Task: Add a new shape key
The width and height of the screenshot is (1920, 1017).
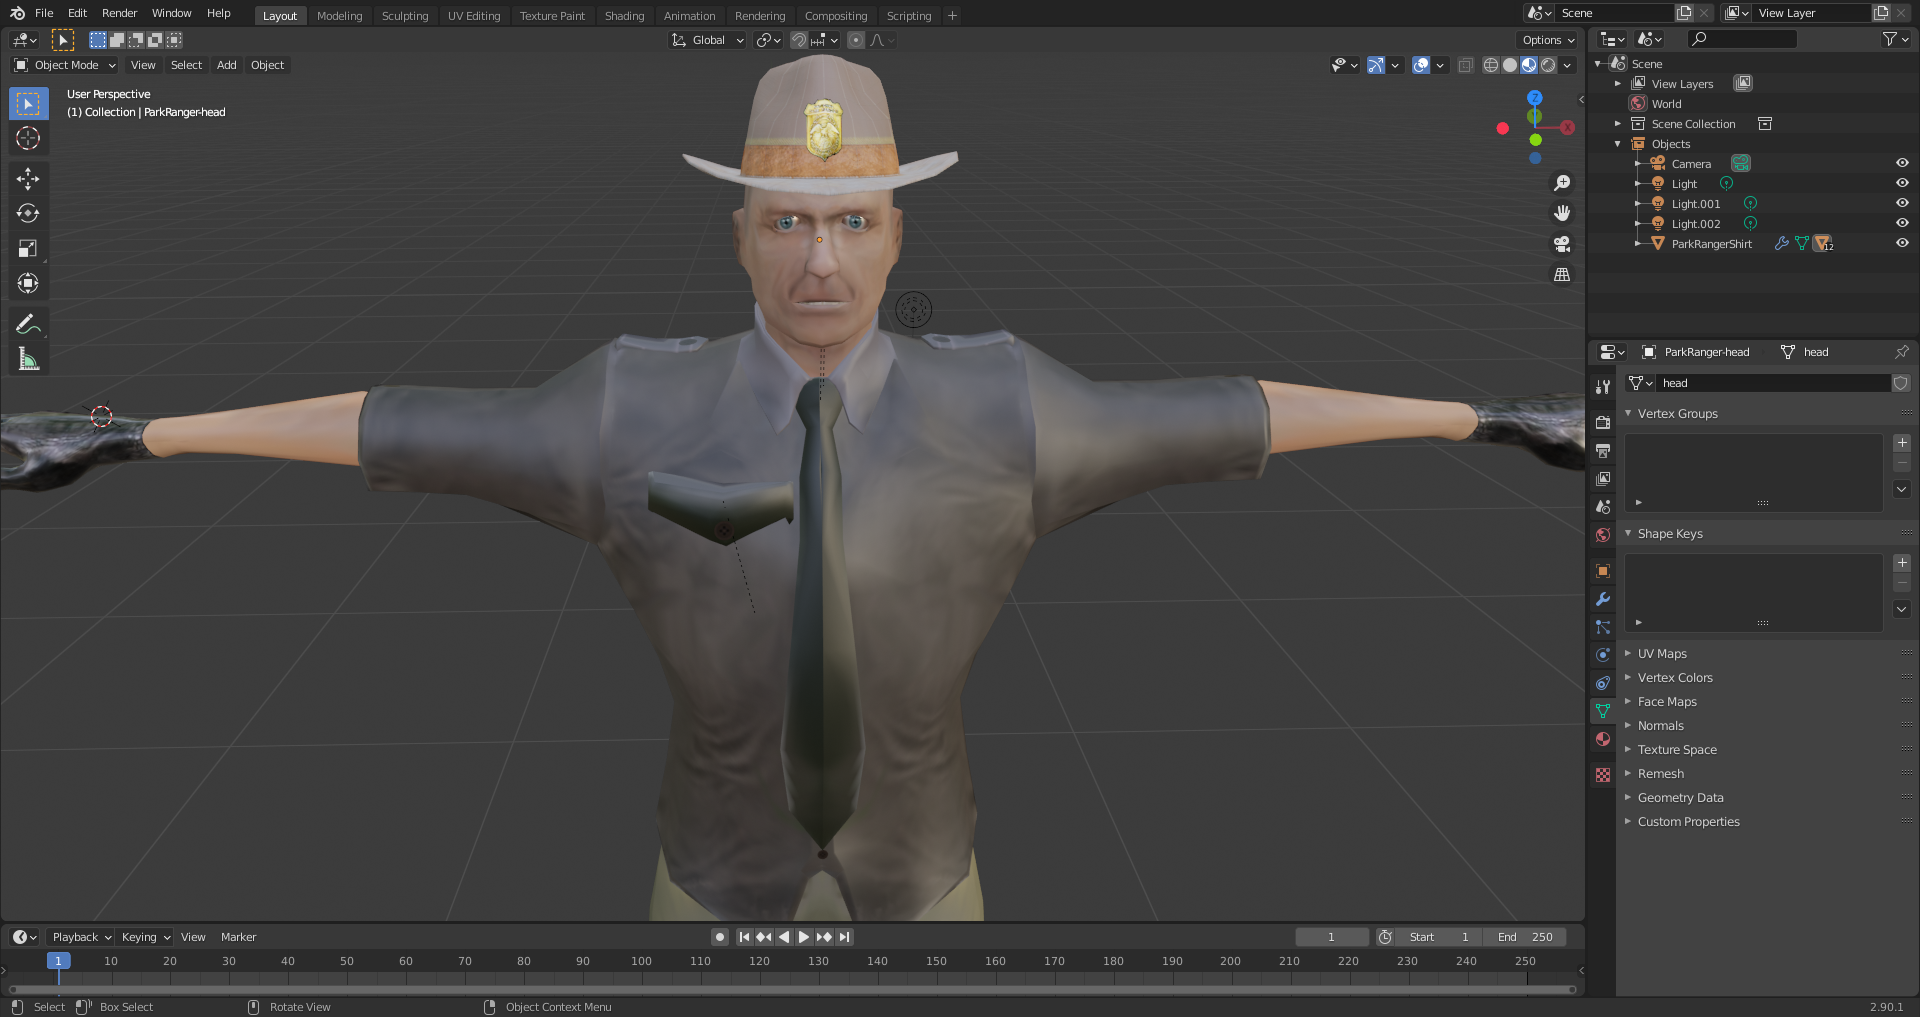Action: click(x=1901, y=562)
